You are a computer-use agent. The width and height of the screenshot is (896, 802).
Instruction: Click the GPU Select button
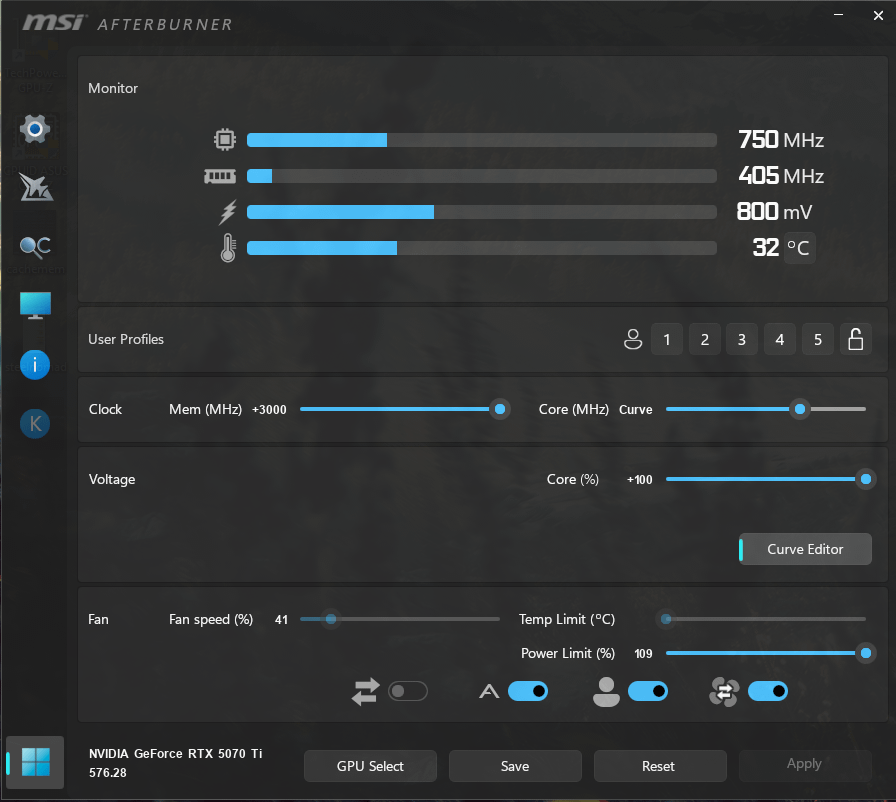pyautogui.click(x=370, y=766)
